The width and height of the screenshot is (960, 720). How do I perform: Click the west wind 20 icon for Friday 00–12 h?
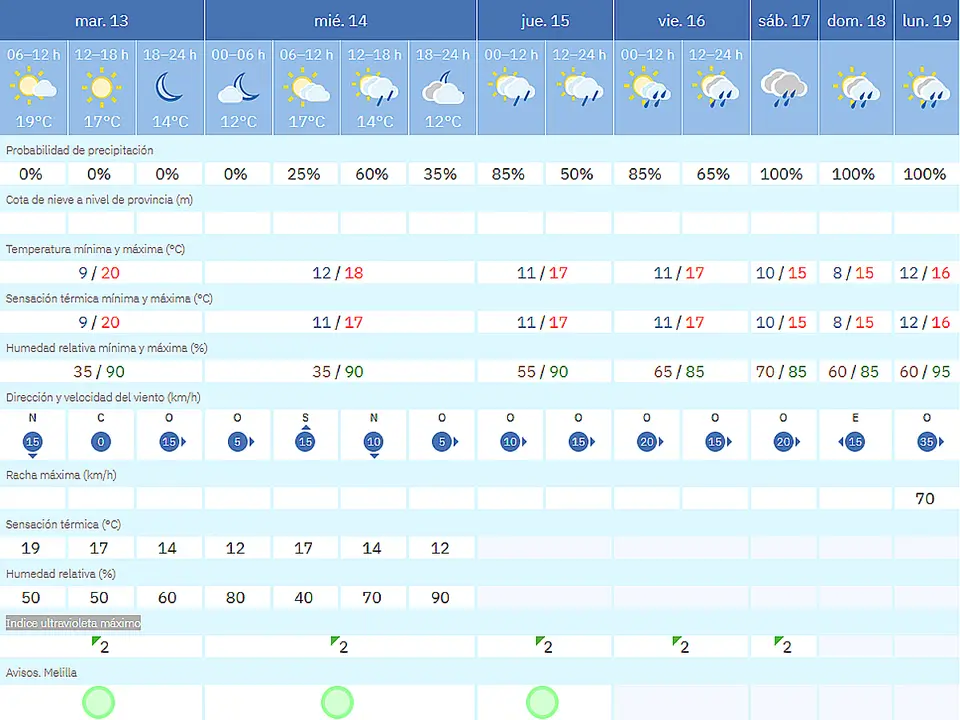click(x=649, y=441)
